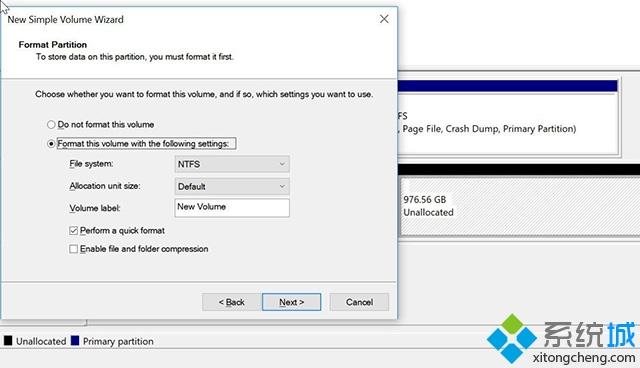Click the black Unallocated legend swatch

[8, 341]
